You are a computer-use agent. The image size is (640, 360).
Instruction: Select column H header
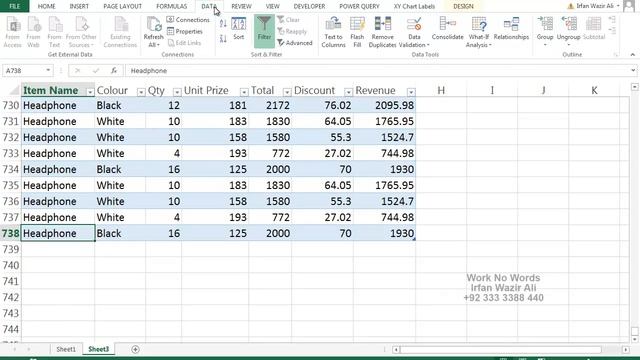point(441,90)
